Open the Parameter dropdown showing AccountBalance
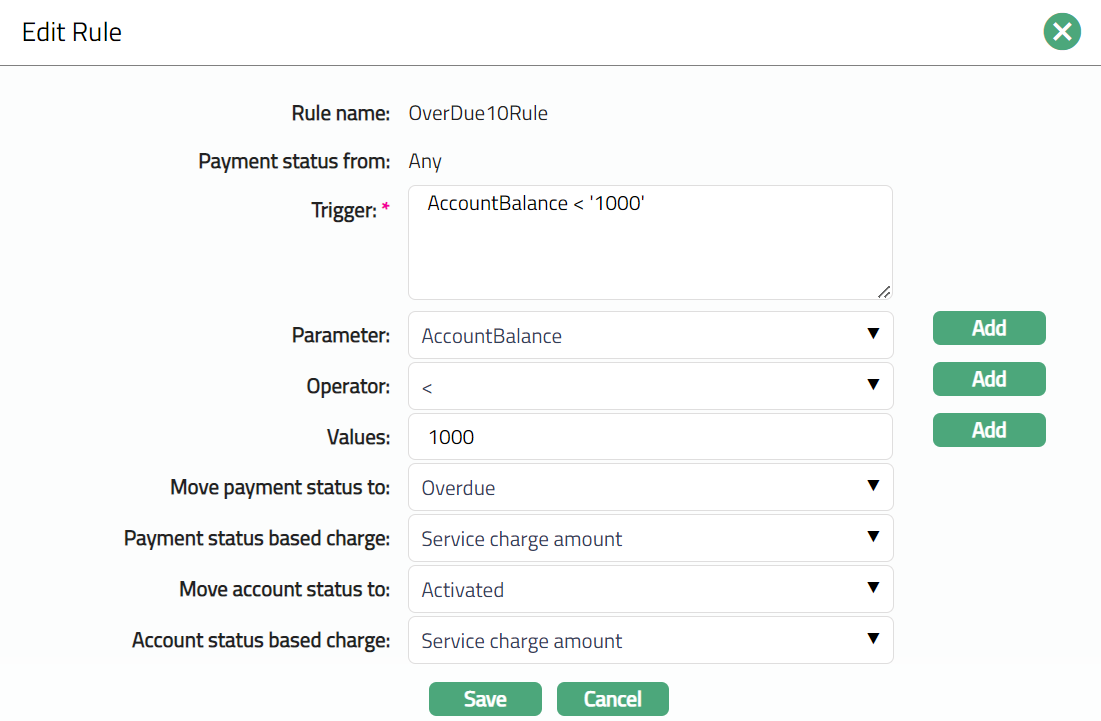The width and height of the screenshot is (1101, 721). [650, 335]
